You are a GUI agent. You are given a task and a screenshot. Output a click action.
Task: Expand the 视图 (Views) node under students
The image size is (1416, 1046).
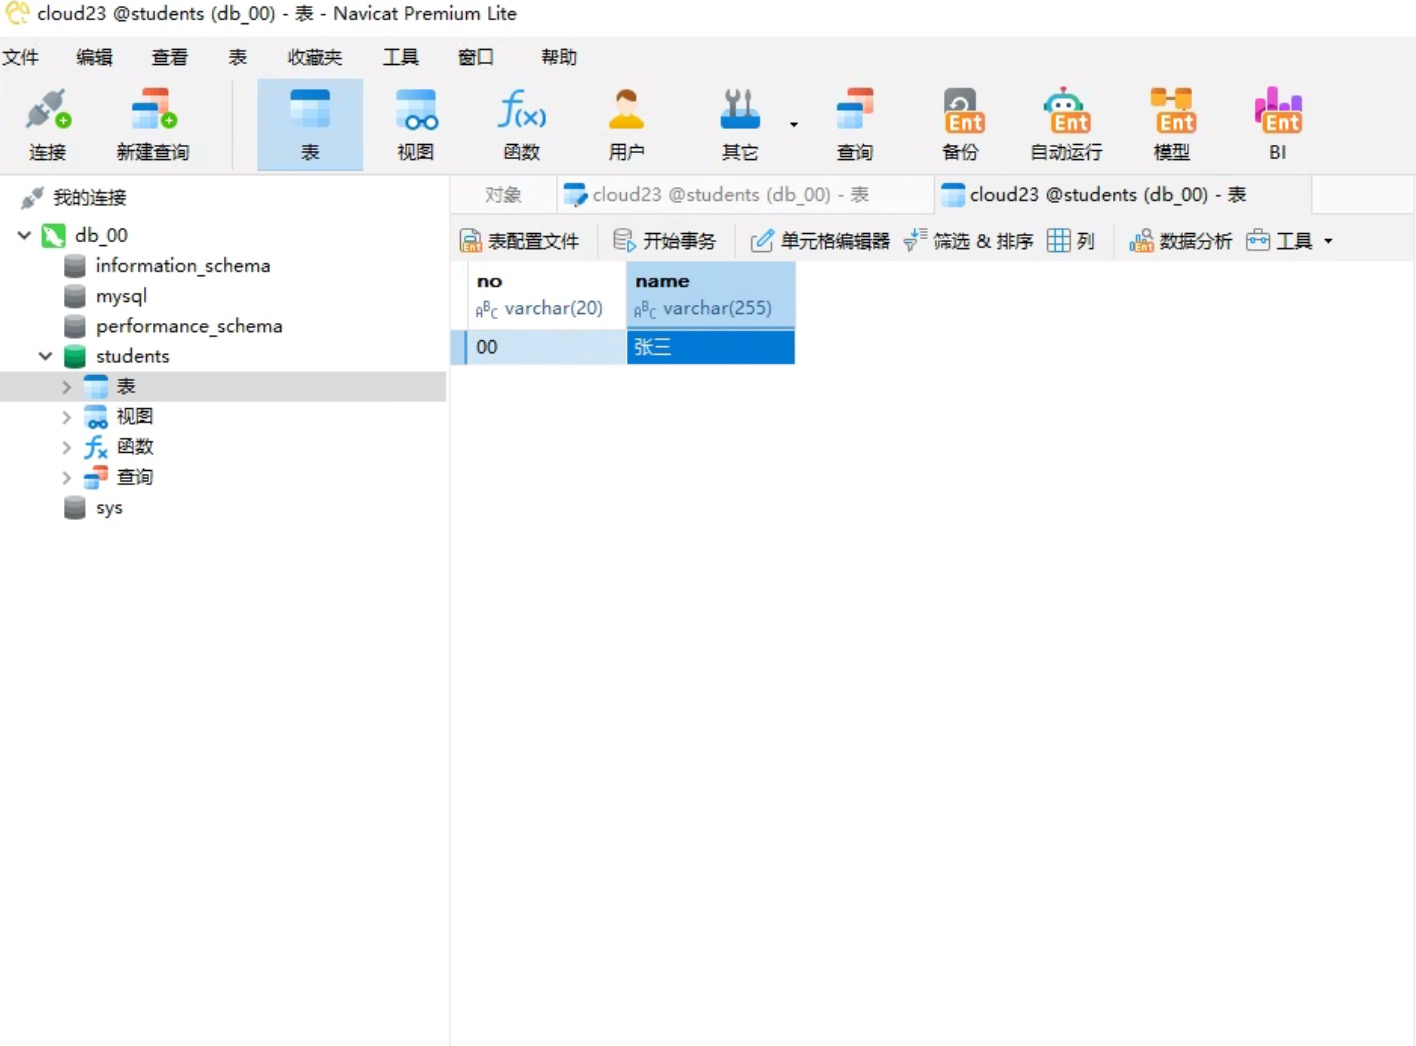[x=66, y=417]
